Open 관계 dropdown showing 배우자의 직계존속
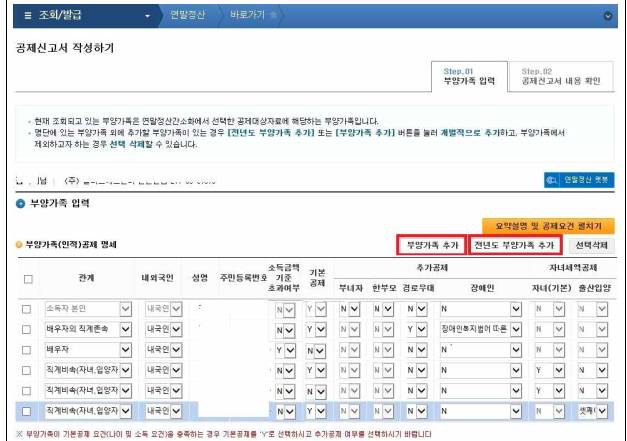The width and height of the screenshot is (627, 441). (x=88, y=329)
